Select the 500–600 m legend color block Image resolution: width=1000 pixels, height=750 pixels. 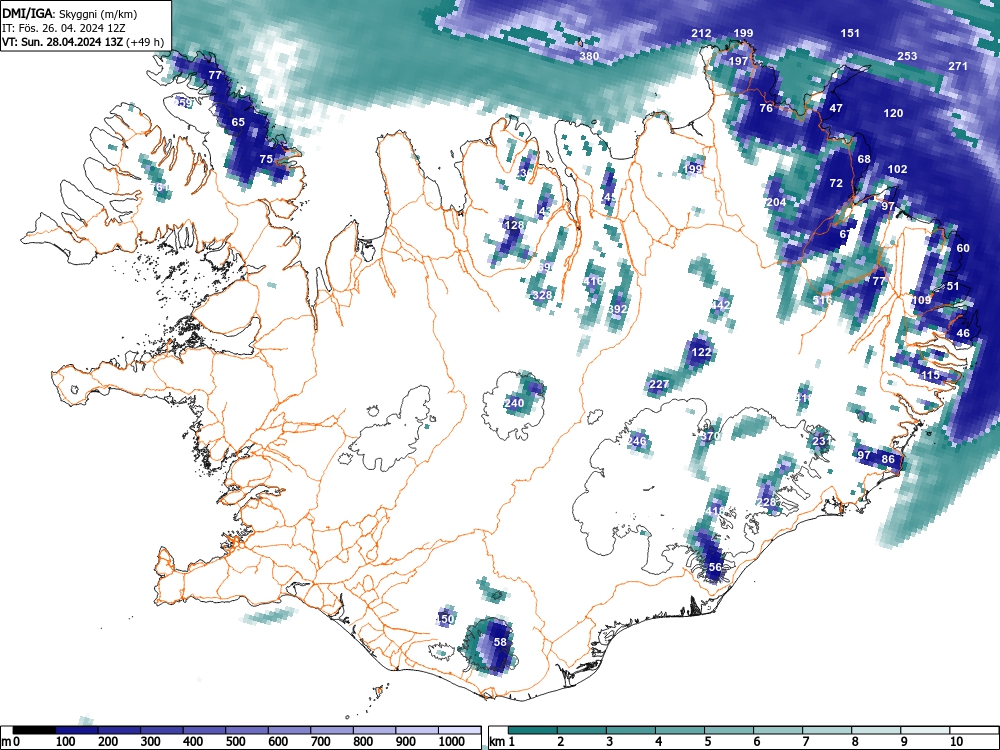247,730
